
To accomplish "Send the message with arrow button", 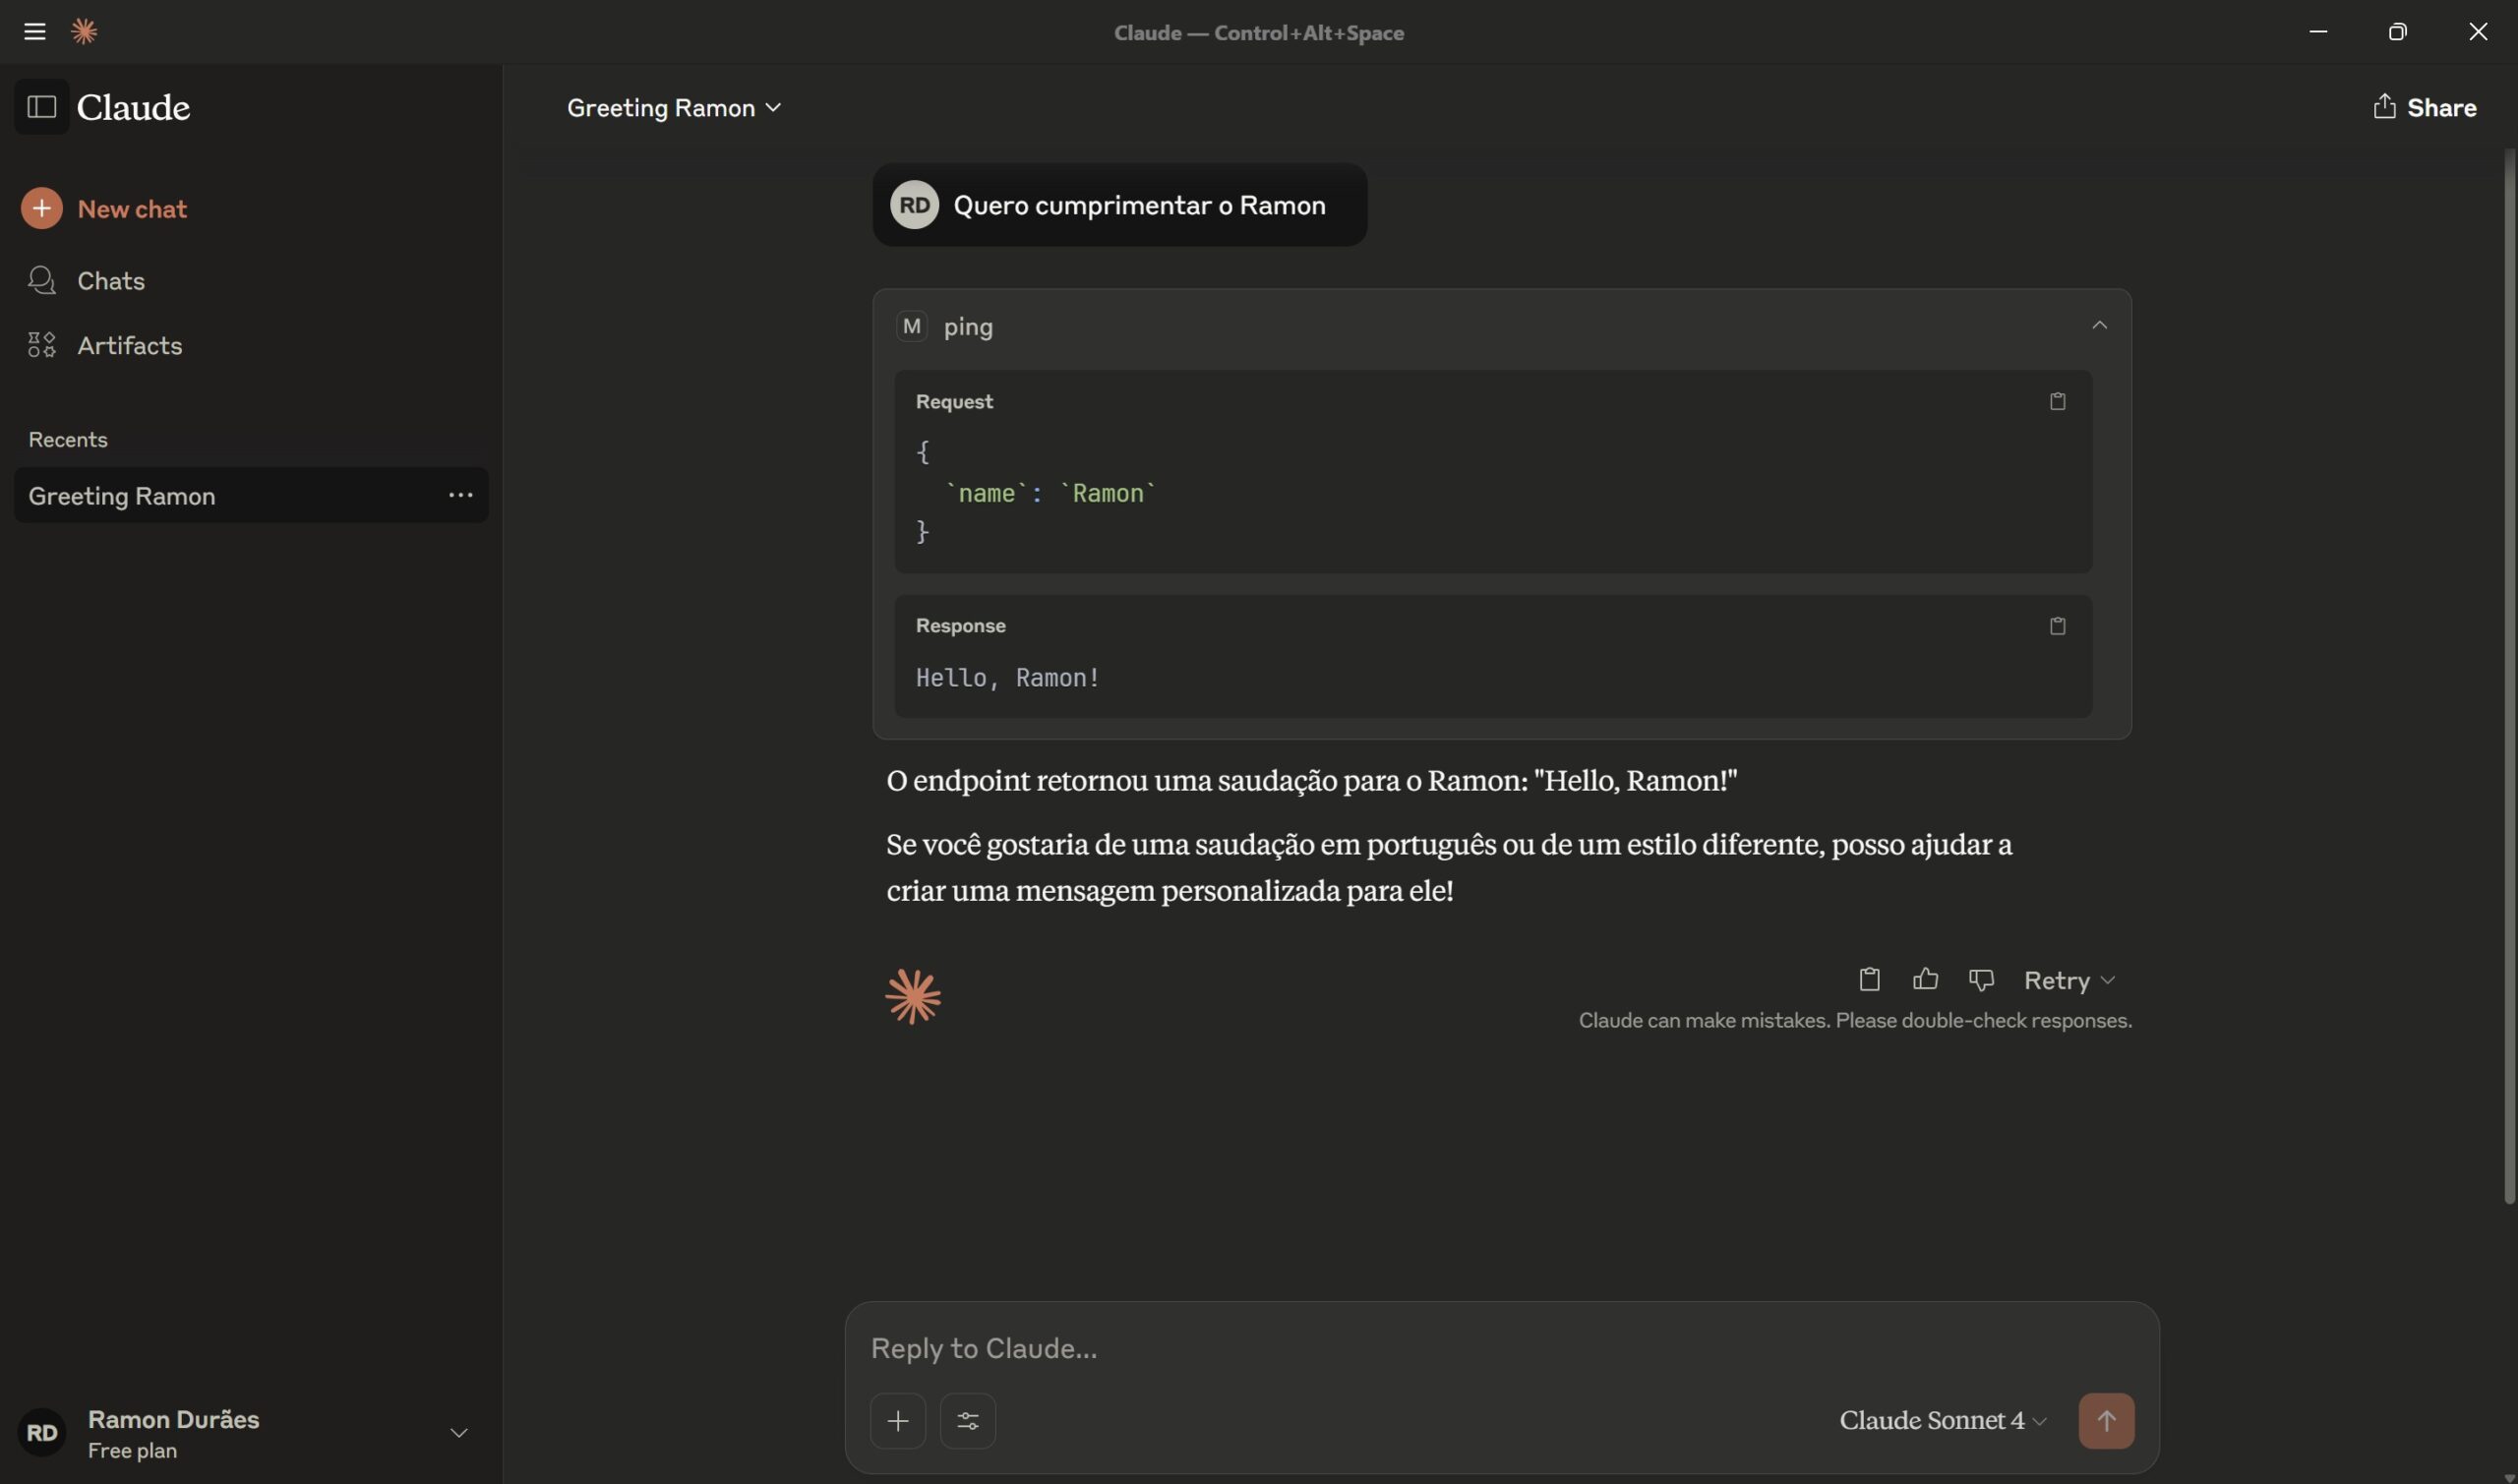I will click(2106, 1420).
